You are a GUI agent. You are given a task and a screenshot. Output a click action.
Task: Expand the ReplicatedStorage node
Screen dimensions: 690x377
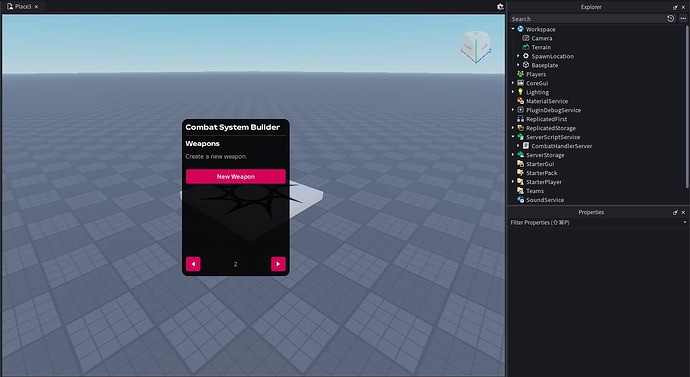(x=513, y=128)
